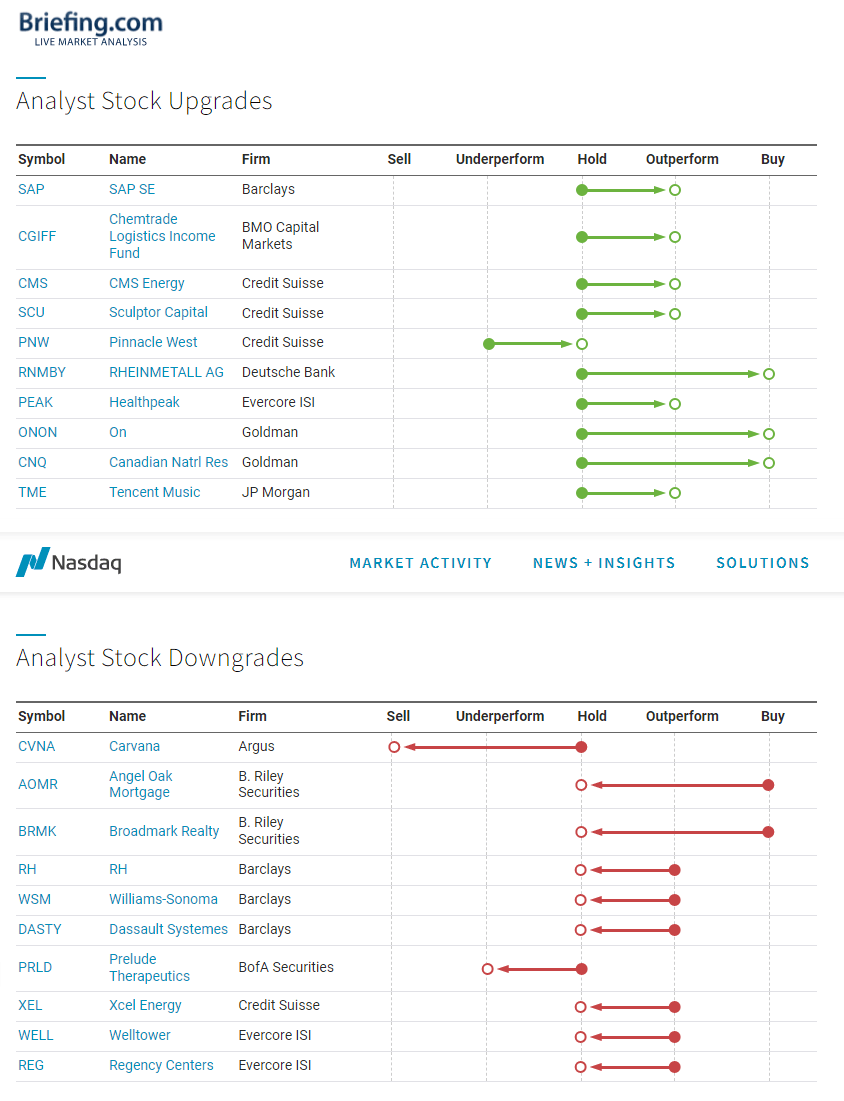844x1101 pixels.
Task: Click the RHEINMETALL AG Buy rating marker
Action: 769,374
